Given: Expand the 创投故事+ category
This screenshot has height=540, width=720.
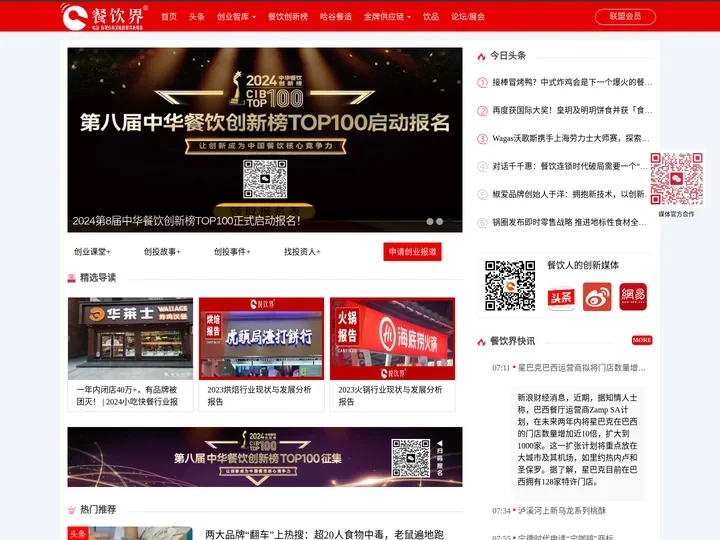Looking at the screenshot, I should coord(162,252).
